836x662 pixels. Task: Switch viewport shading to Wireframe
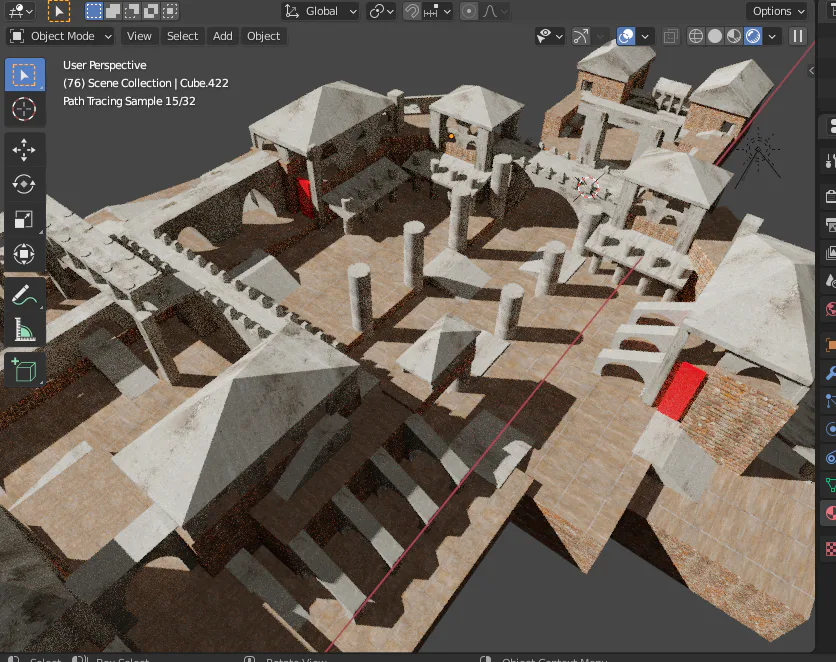(696, 36)
